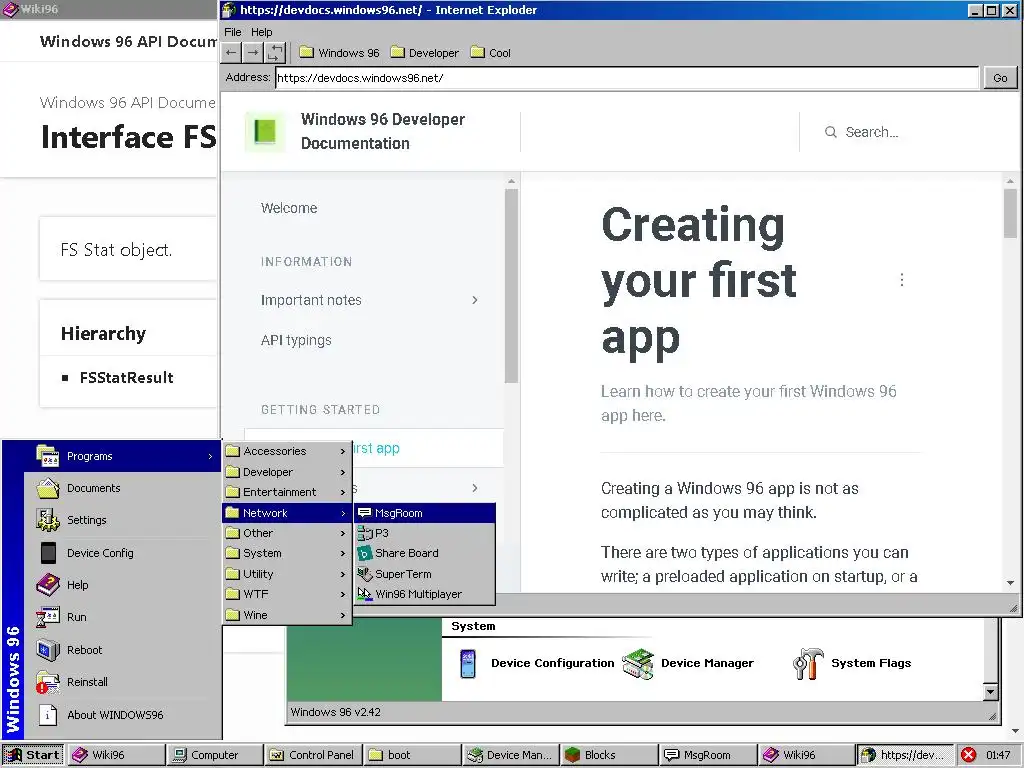Launch Share Board from Network submenu
Screen dimensions: 1024x768
(424, 553)
